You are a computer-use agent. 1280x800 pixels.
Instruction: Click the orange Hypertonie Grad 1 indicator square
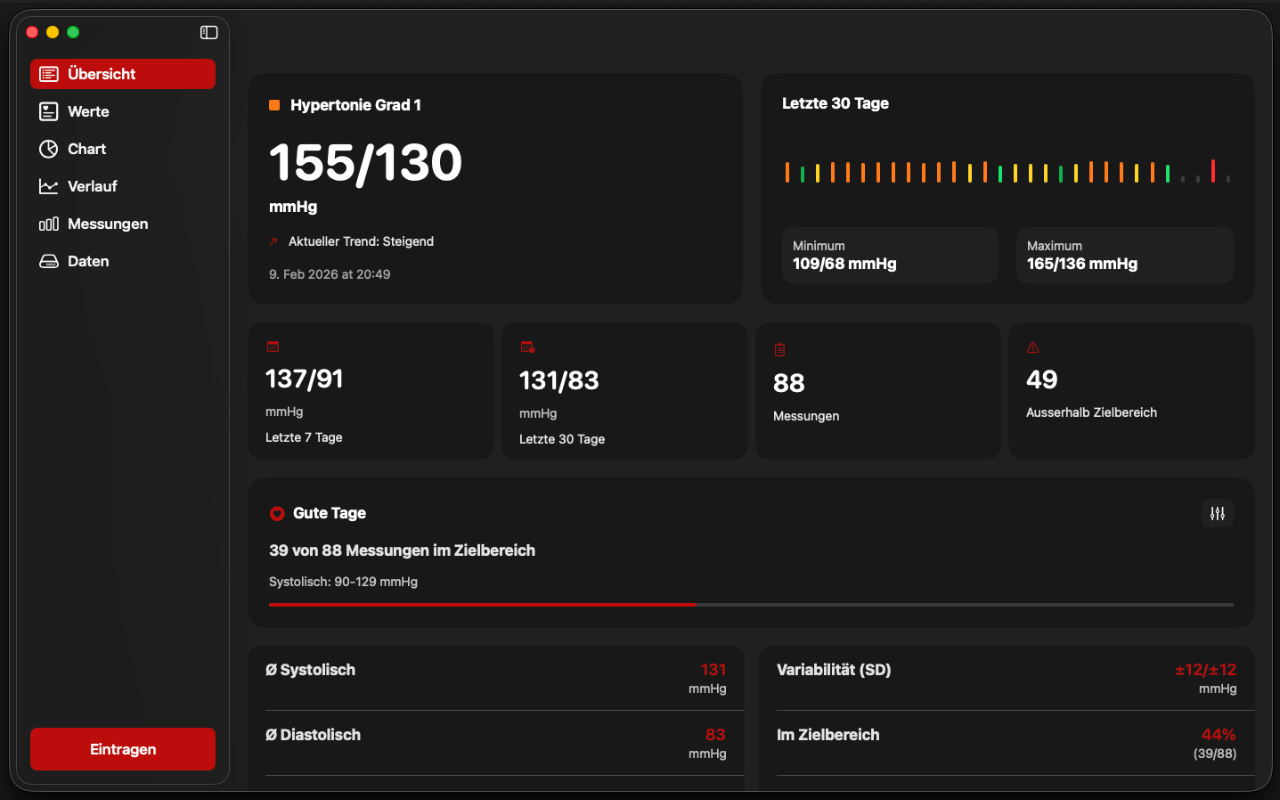(274, 105)
